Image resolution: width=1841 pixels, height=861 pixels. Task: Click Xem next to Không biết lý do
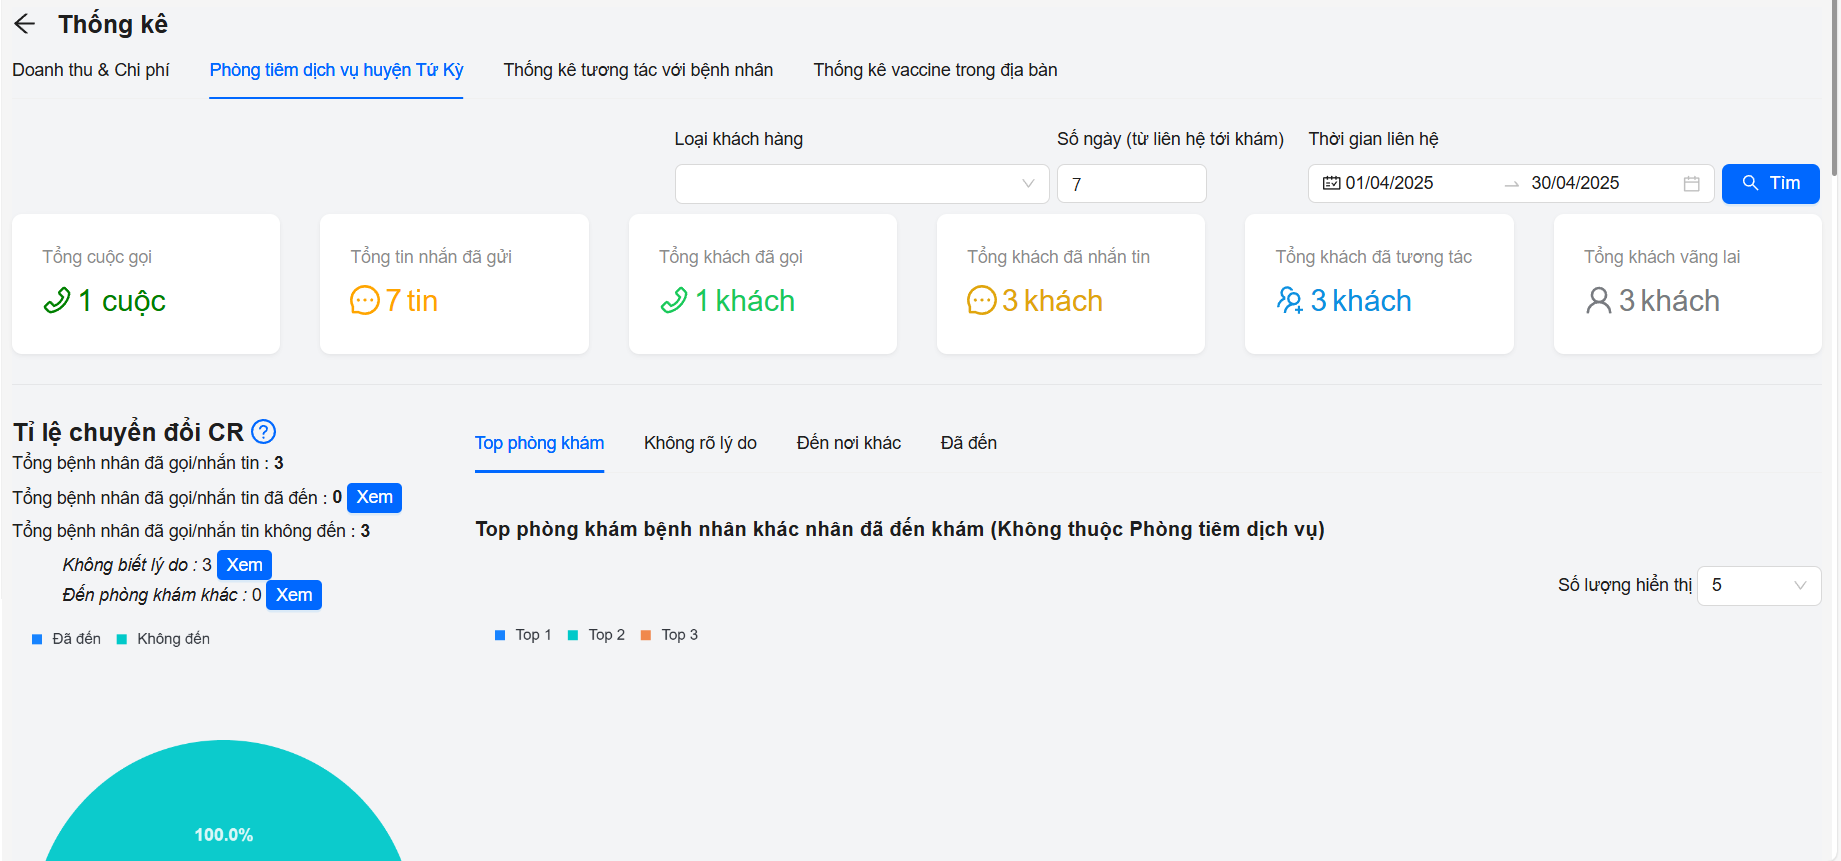[244, 565]
